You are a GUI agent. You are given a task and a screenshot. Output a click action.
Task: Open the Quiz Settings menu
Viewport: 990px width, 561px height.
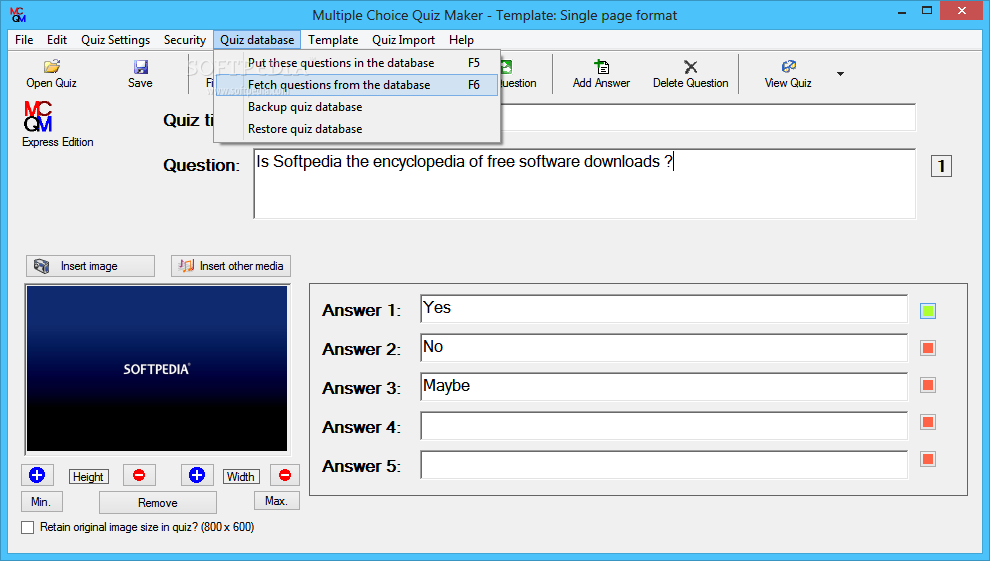click(x=116, y=40)
